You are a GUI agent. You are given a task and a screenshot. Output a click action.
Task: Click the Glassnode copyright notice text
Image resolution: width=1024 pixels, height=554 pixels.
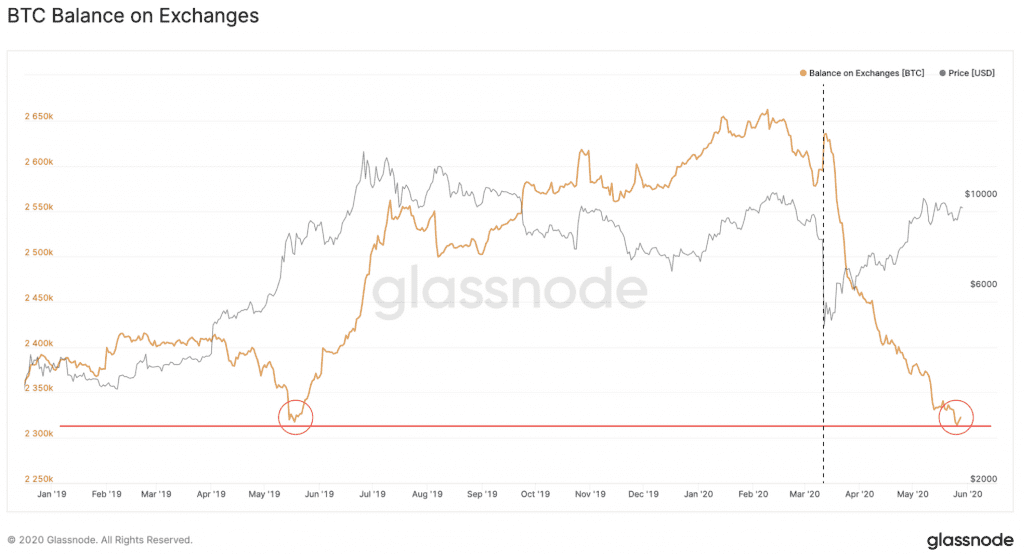[x=100, y=540]
